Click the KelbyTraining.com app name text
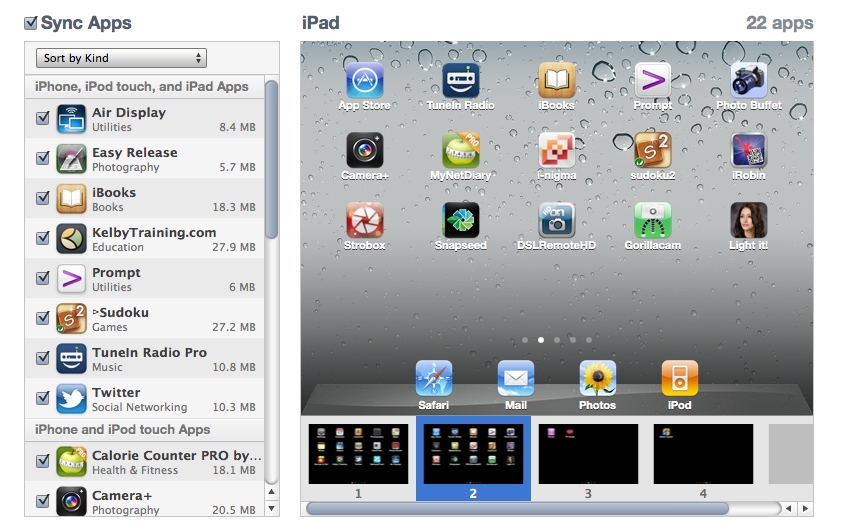The width and height of the screenshot is (848, 529). pyautogui.click(x=154, y=233)
